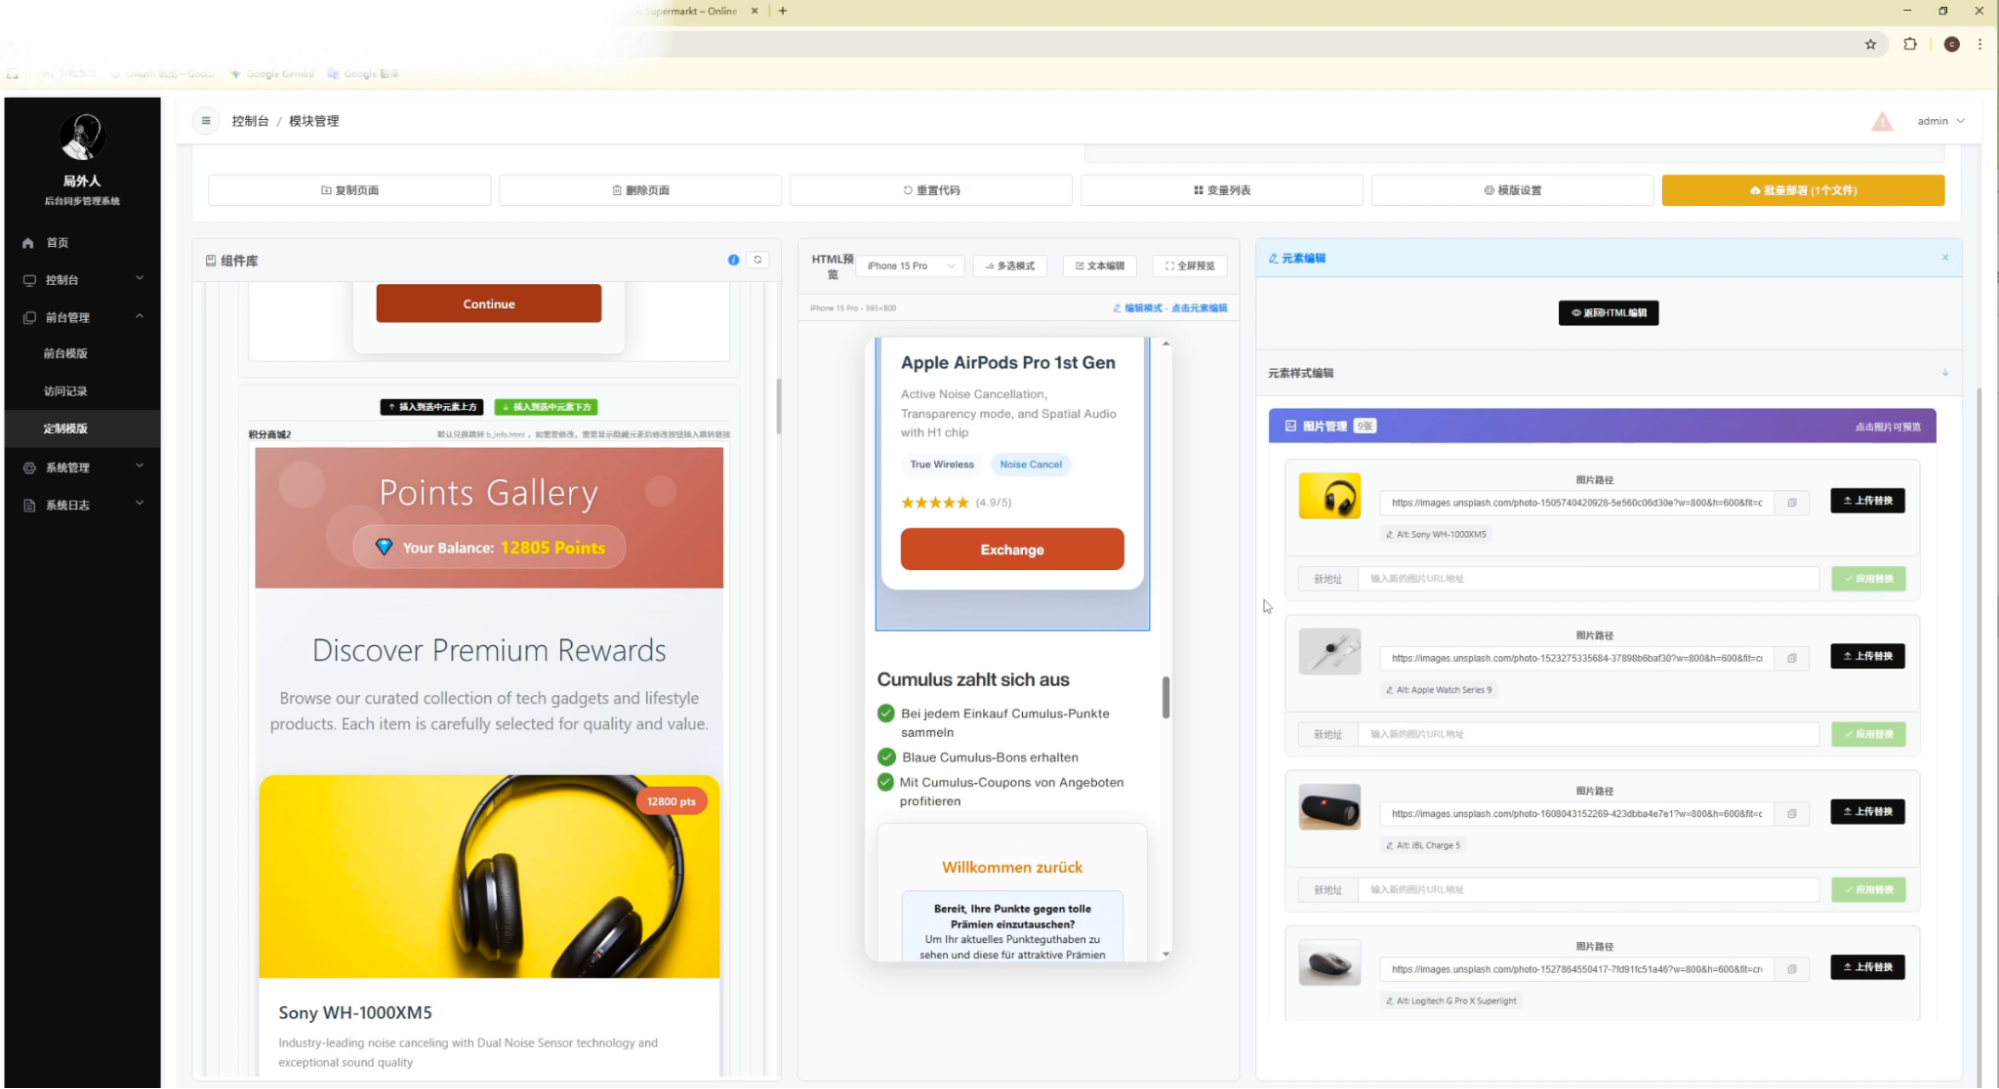Copy the Sony WH-1000XM5 image URL
Screen dimensions: 1999x1089
(x=1792, y=502)
